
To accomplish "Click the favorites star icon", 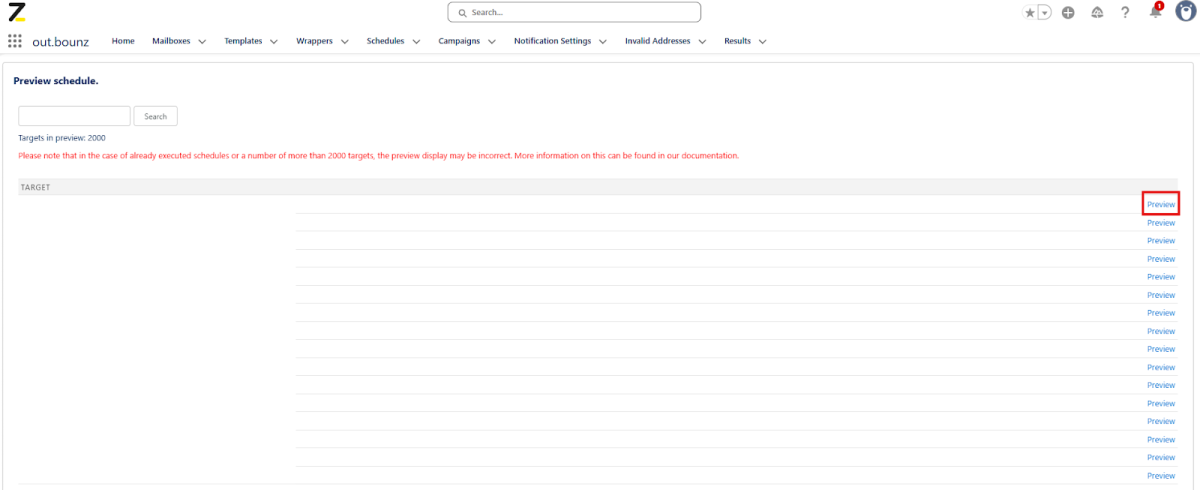I will click(x=1030, y=12).
